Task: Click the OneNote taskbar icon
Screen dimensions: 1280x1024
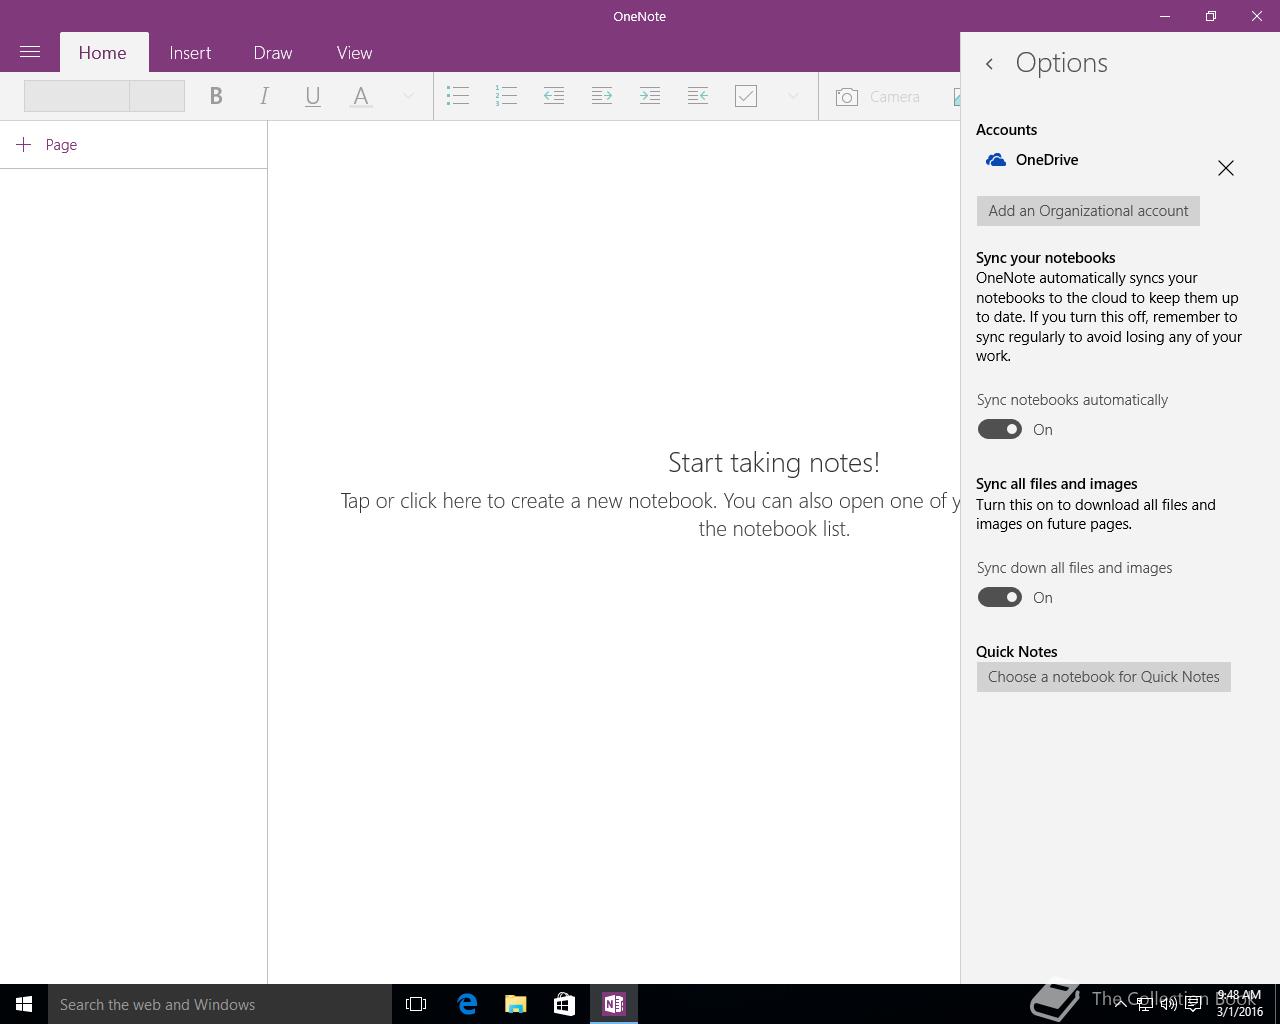Action: tap(614, 1004)
